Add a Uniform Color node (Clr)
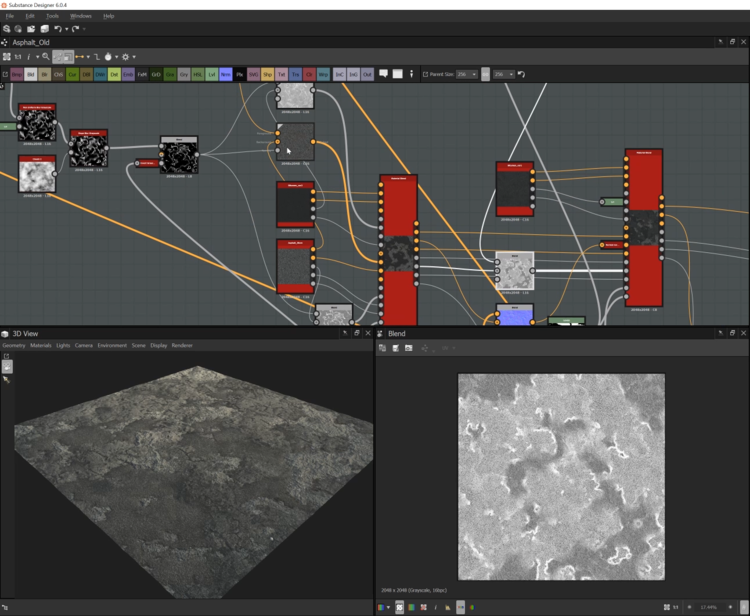This screenshot has width=750, height=616. [x=309, y=75]
